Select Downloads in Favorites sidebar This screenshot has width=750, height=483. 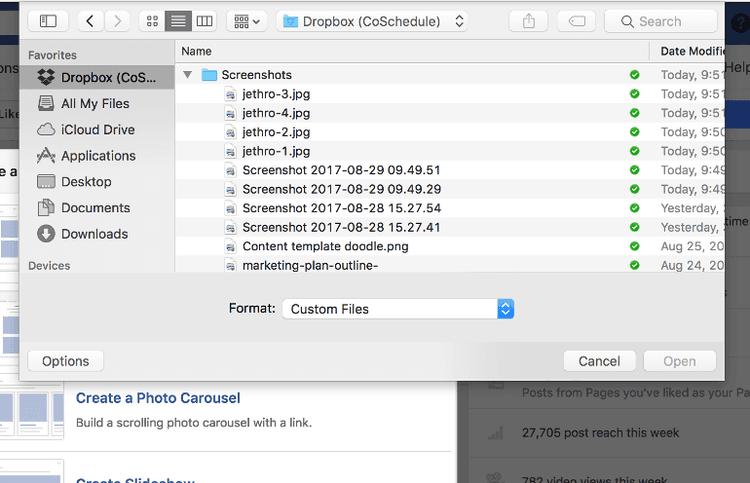[94, 233]
